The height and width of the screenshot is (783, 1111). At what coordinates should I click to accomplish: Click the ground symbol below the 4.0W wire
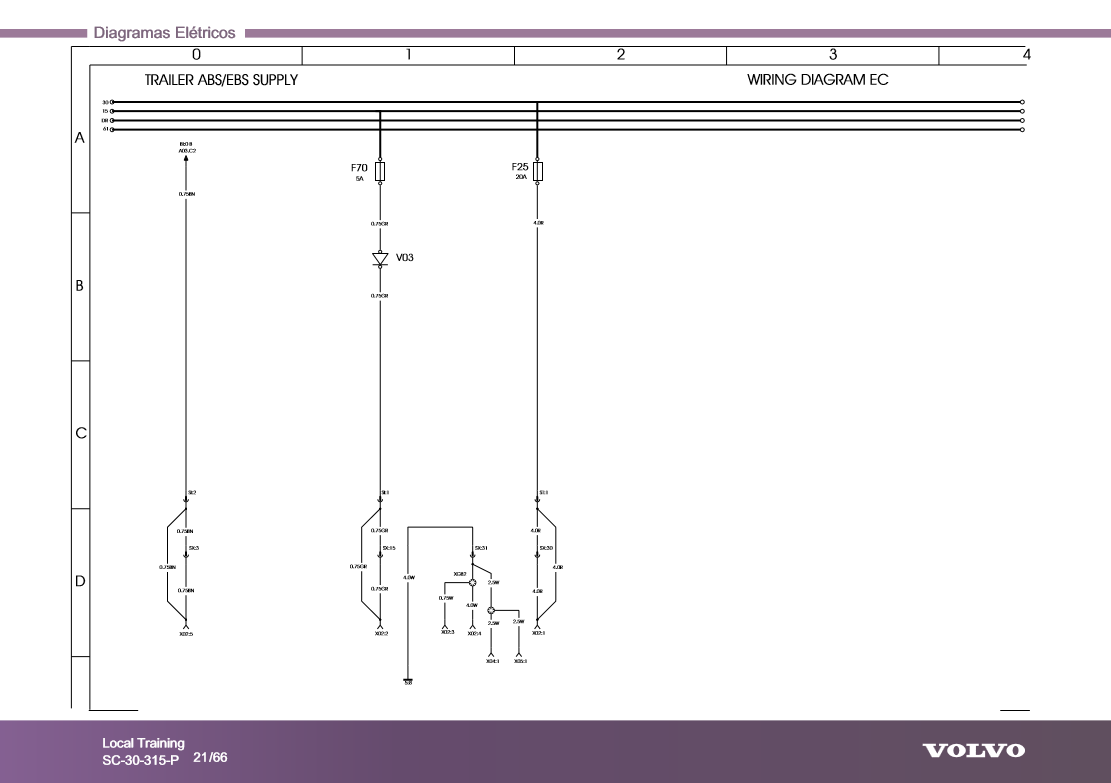pyautogui.click(x=408, y=682)
